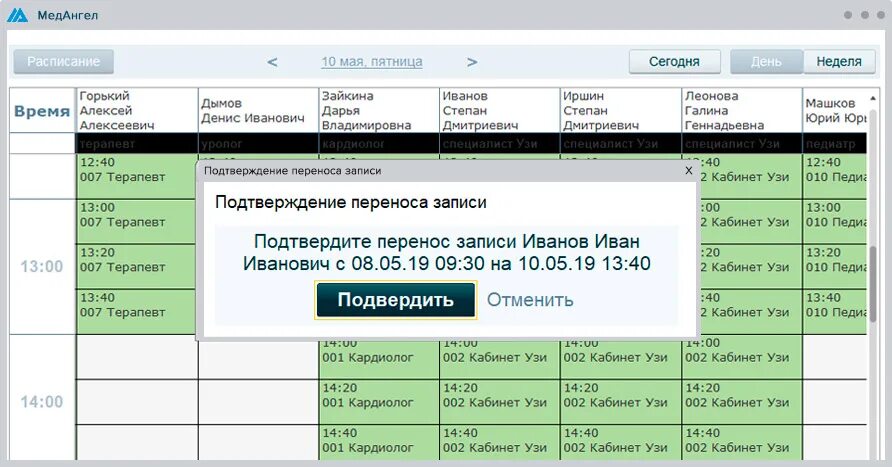Select 14:40 slot in Иванов column
Screen dimensions: 892x467
(499, 443)
